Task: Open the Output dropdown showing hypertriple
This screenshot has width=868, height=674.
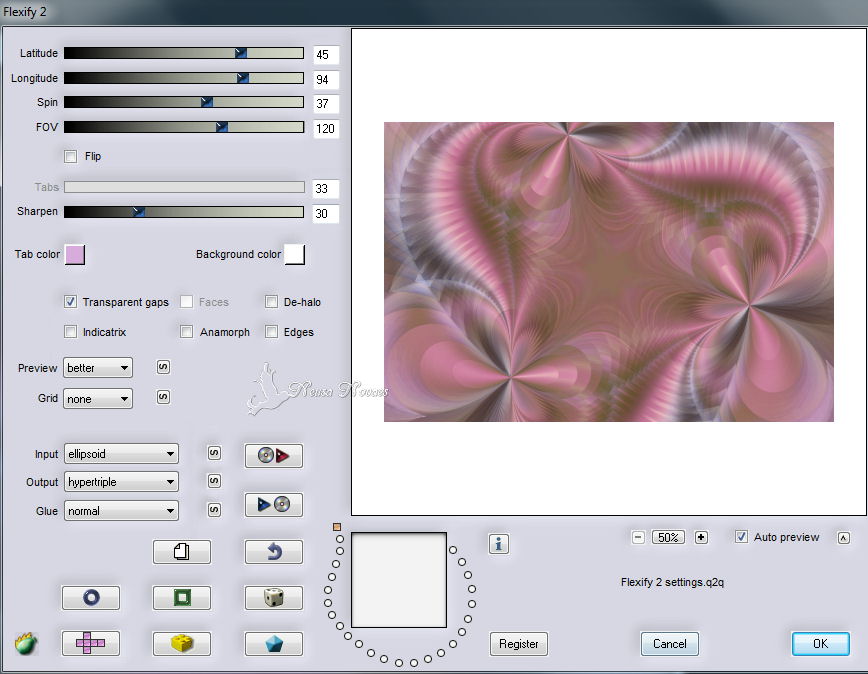Action: pyautogui.click(x=121, y=482)
